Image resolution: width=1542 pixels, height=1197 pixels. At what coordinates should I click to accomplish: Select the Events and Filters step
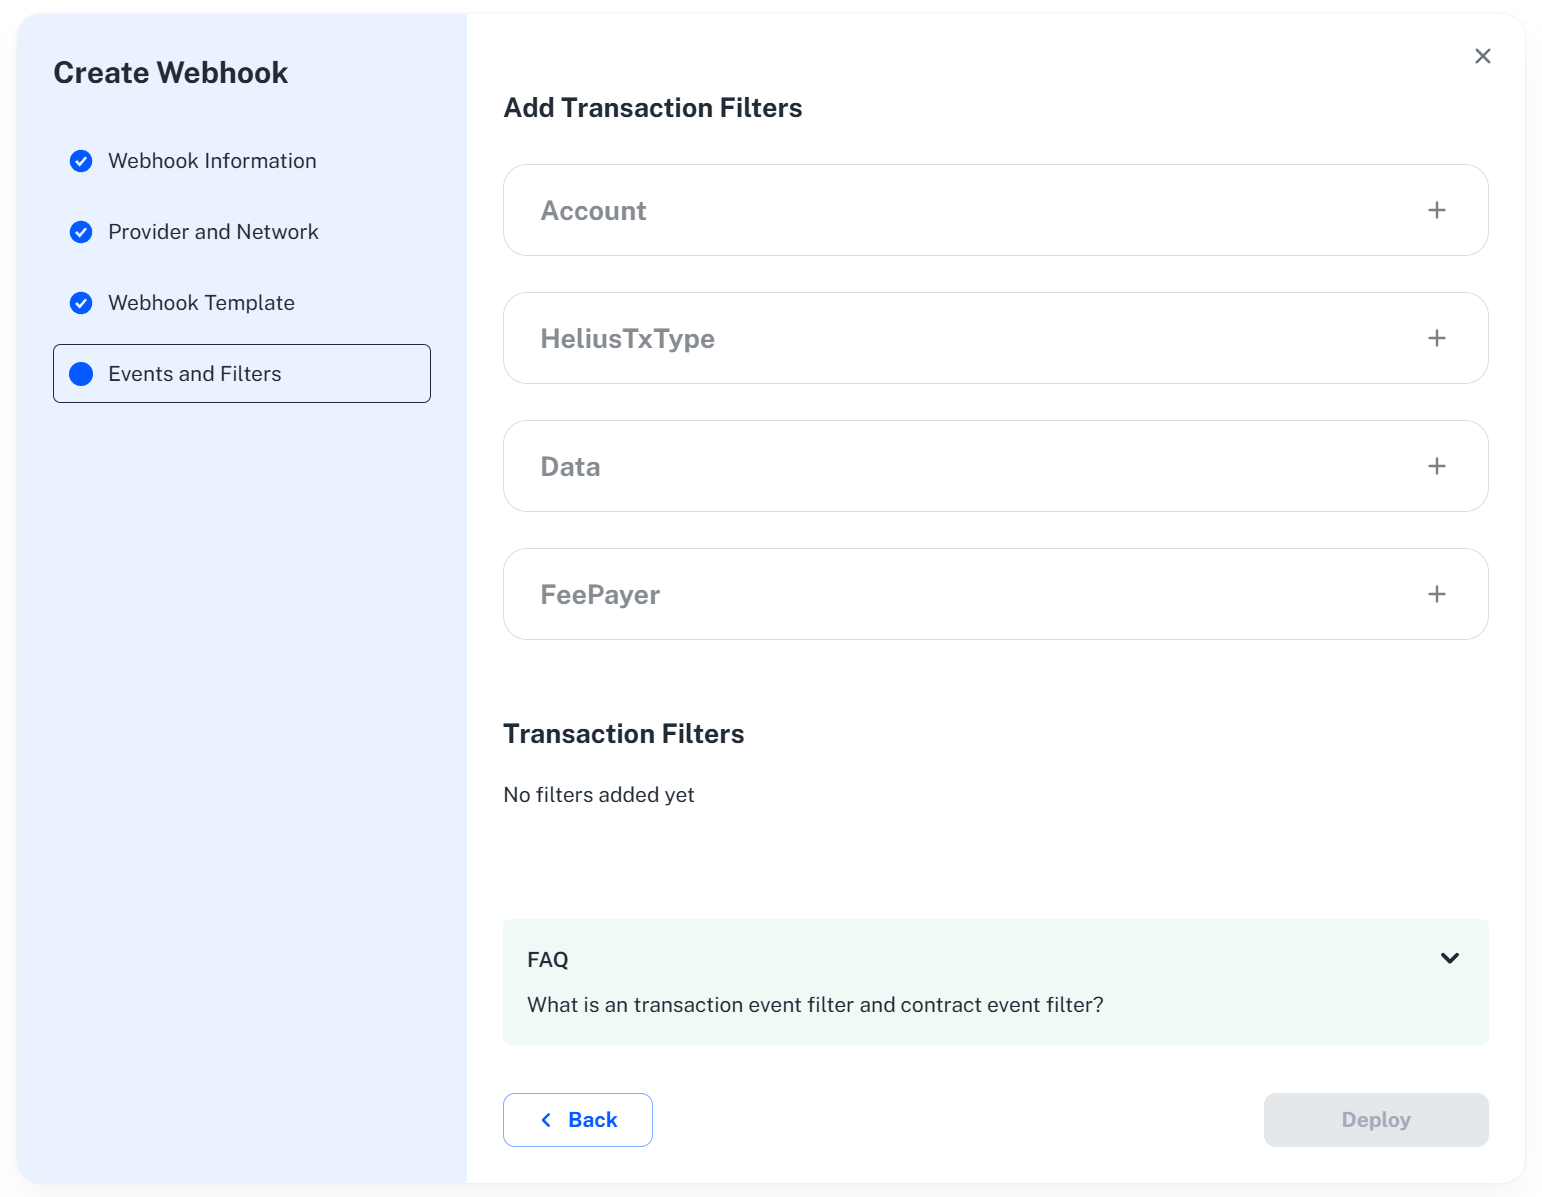(194, 374)
